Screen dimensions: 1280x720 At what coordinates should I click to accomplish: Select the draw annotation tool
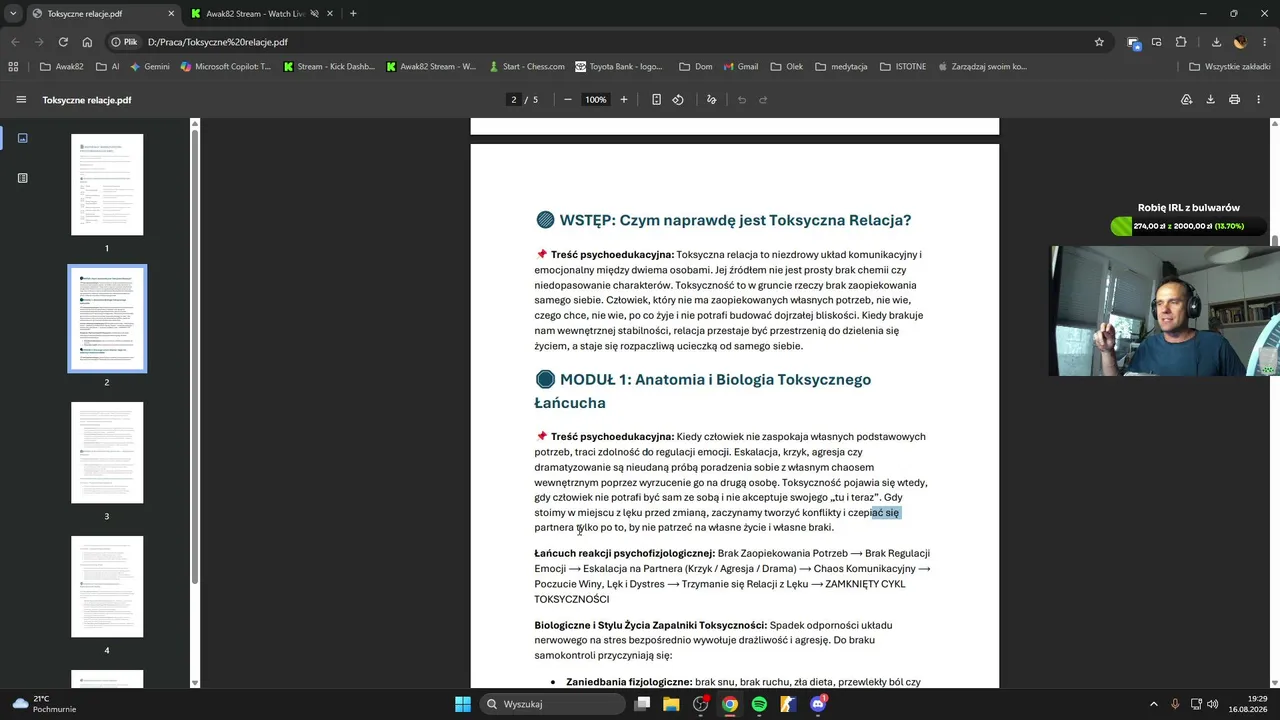coord(712,100)
